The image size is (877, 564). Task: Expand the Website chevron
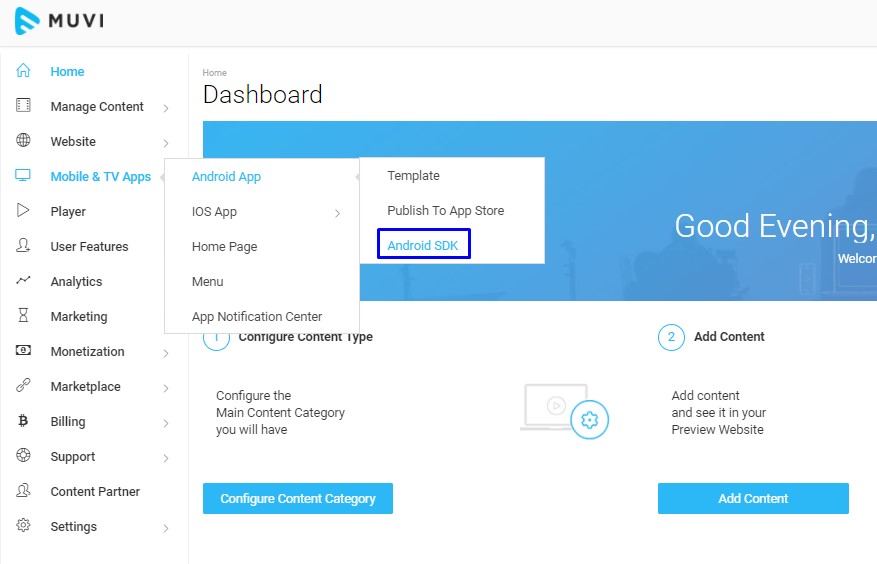[x=166, y=143]
